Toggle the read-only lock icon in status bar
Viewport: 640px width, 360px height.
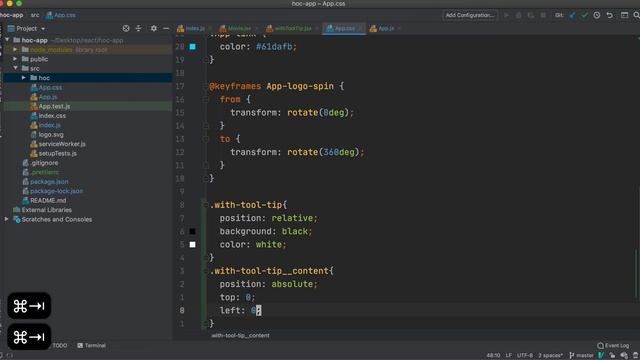pos(612,356)
